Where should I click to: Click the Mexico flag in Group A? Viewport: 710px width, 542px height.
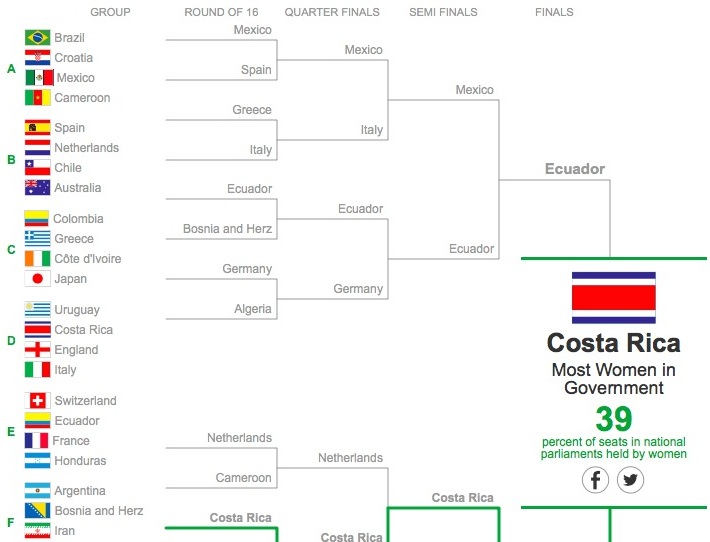(x=38, y=78)
